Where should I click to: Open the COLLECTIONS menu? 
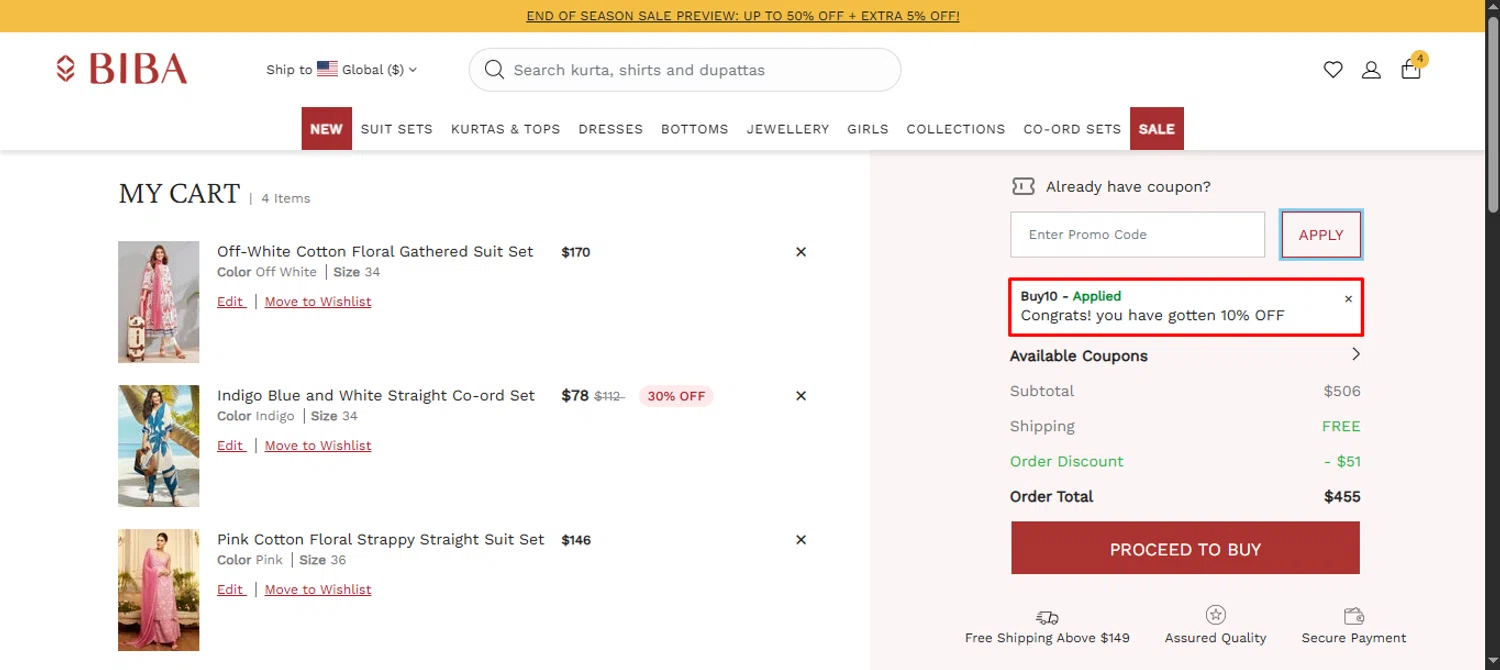(956, 129)
